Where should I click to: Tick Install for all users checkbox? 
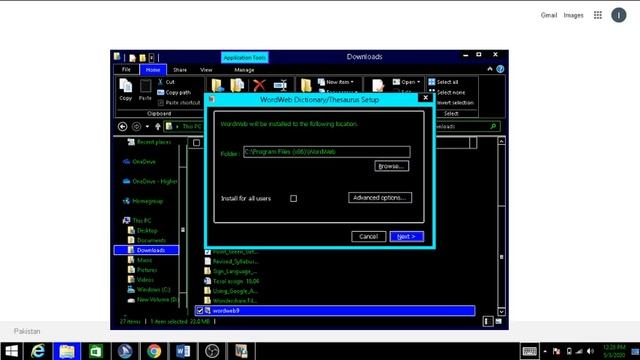(x=293, y=198)
